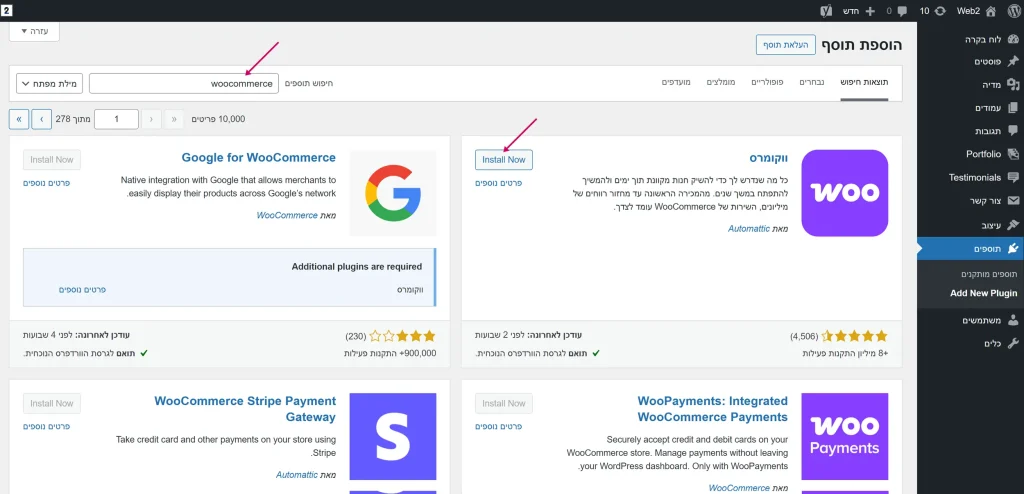Switch to the מומלצים tab
The width and height of the screenshot is (1024, 494).
[721, 83]
